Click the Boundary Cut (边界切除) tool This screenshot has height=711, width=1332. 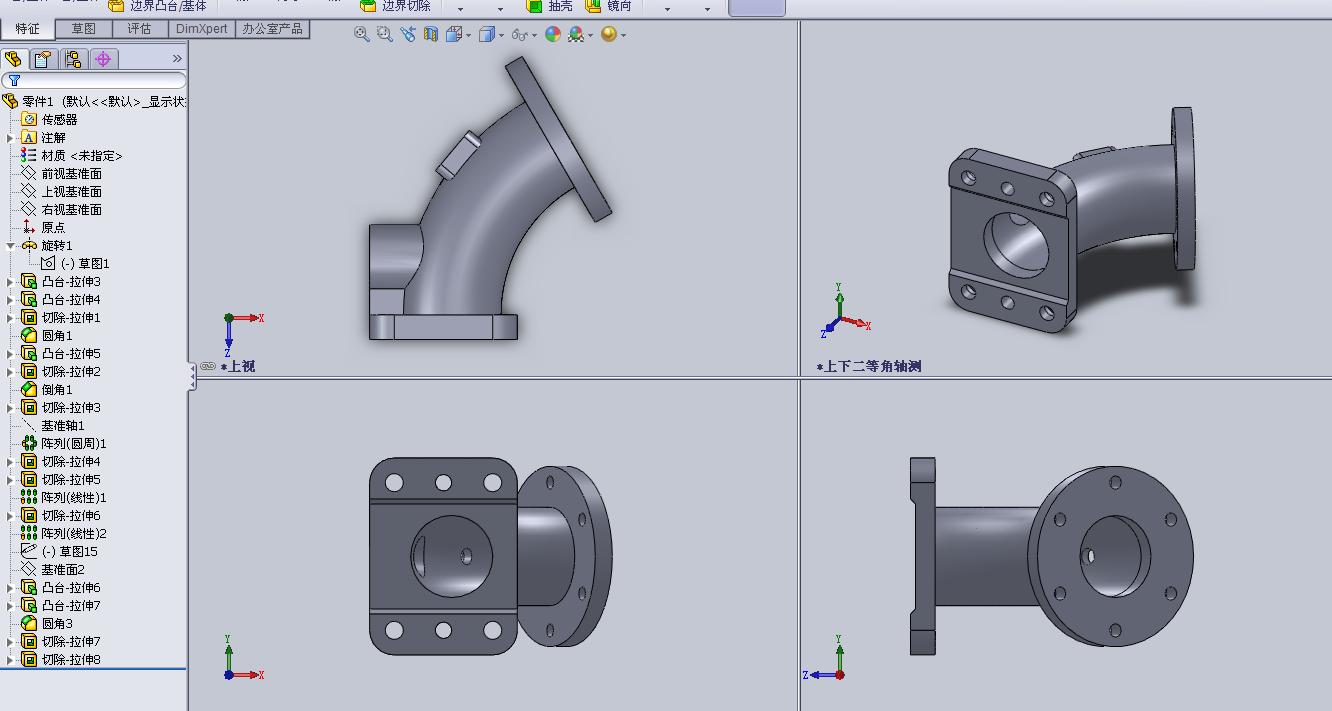coord(394,5)
